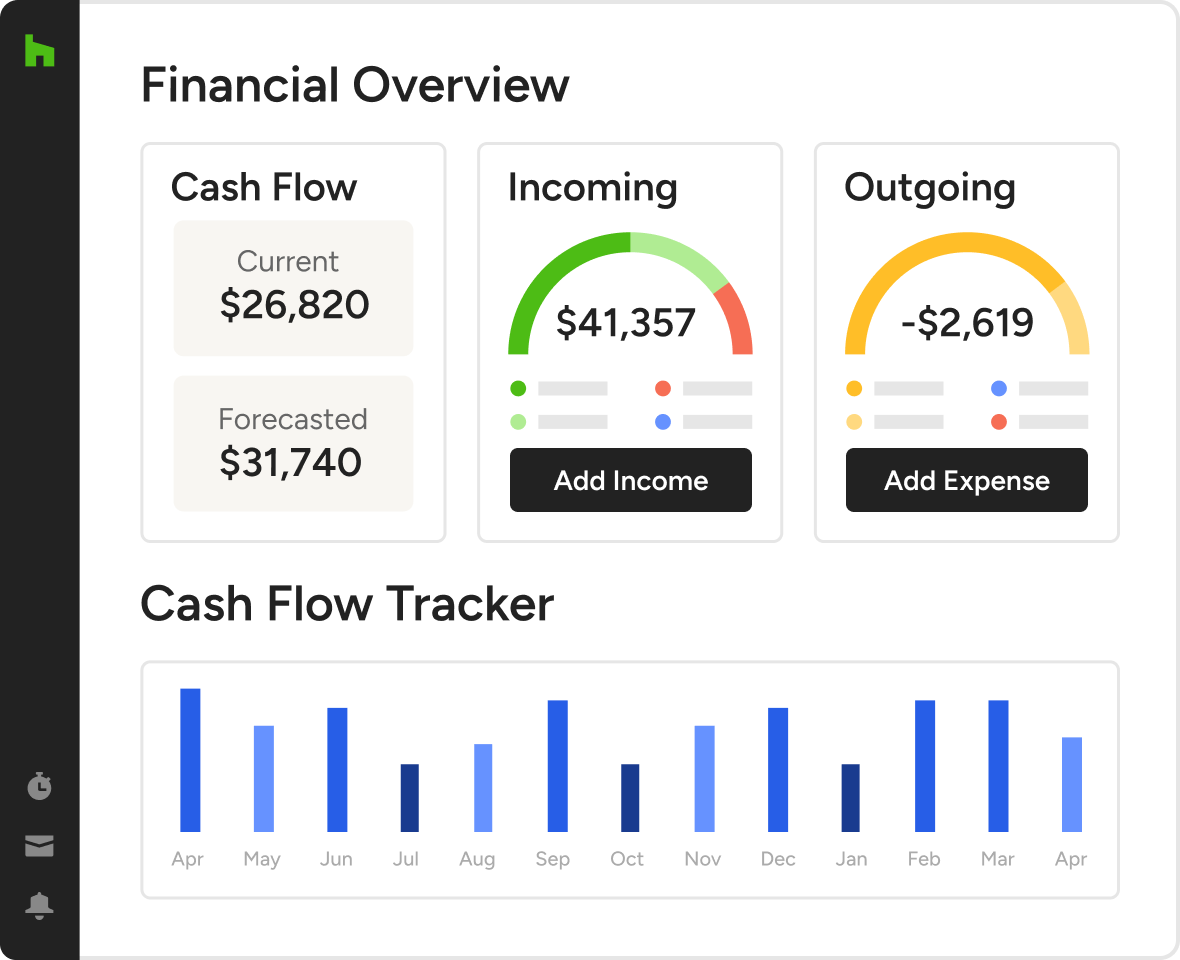Click the Mar month label on chart axis
The image size is (1180, 960).
[x=998, y=859]
